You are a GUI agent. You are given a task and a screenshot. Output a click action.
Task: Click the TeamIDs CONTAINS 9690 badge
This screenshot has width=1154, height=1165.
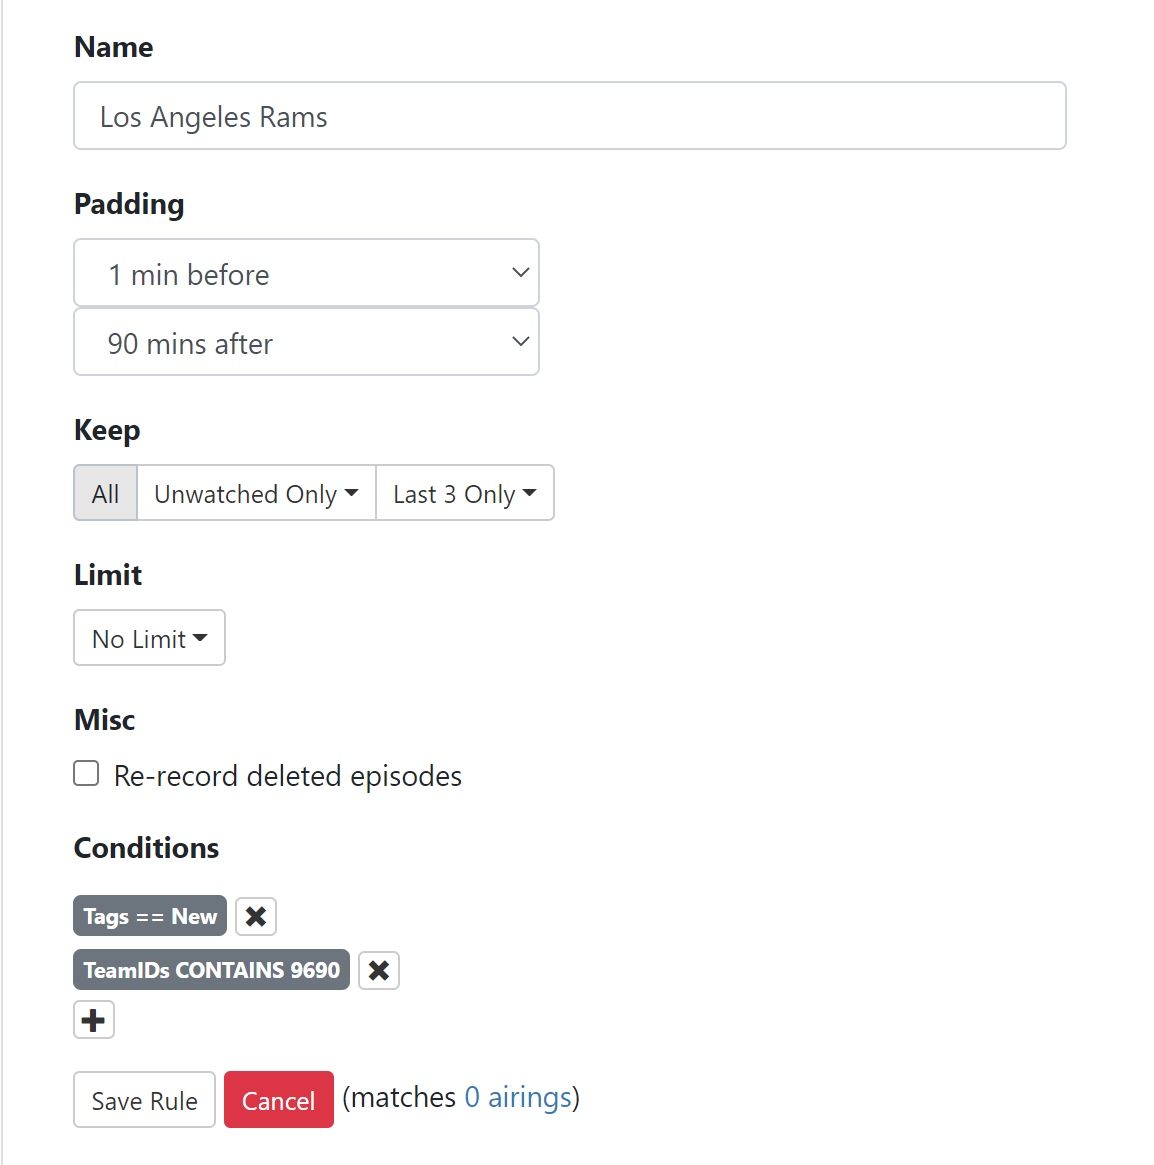click(211, 970)
